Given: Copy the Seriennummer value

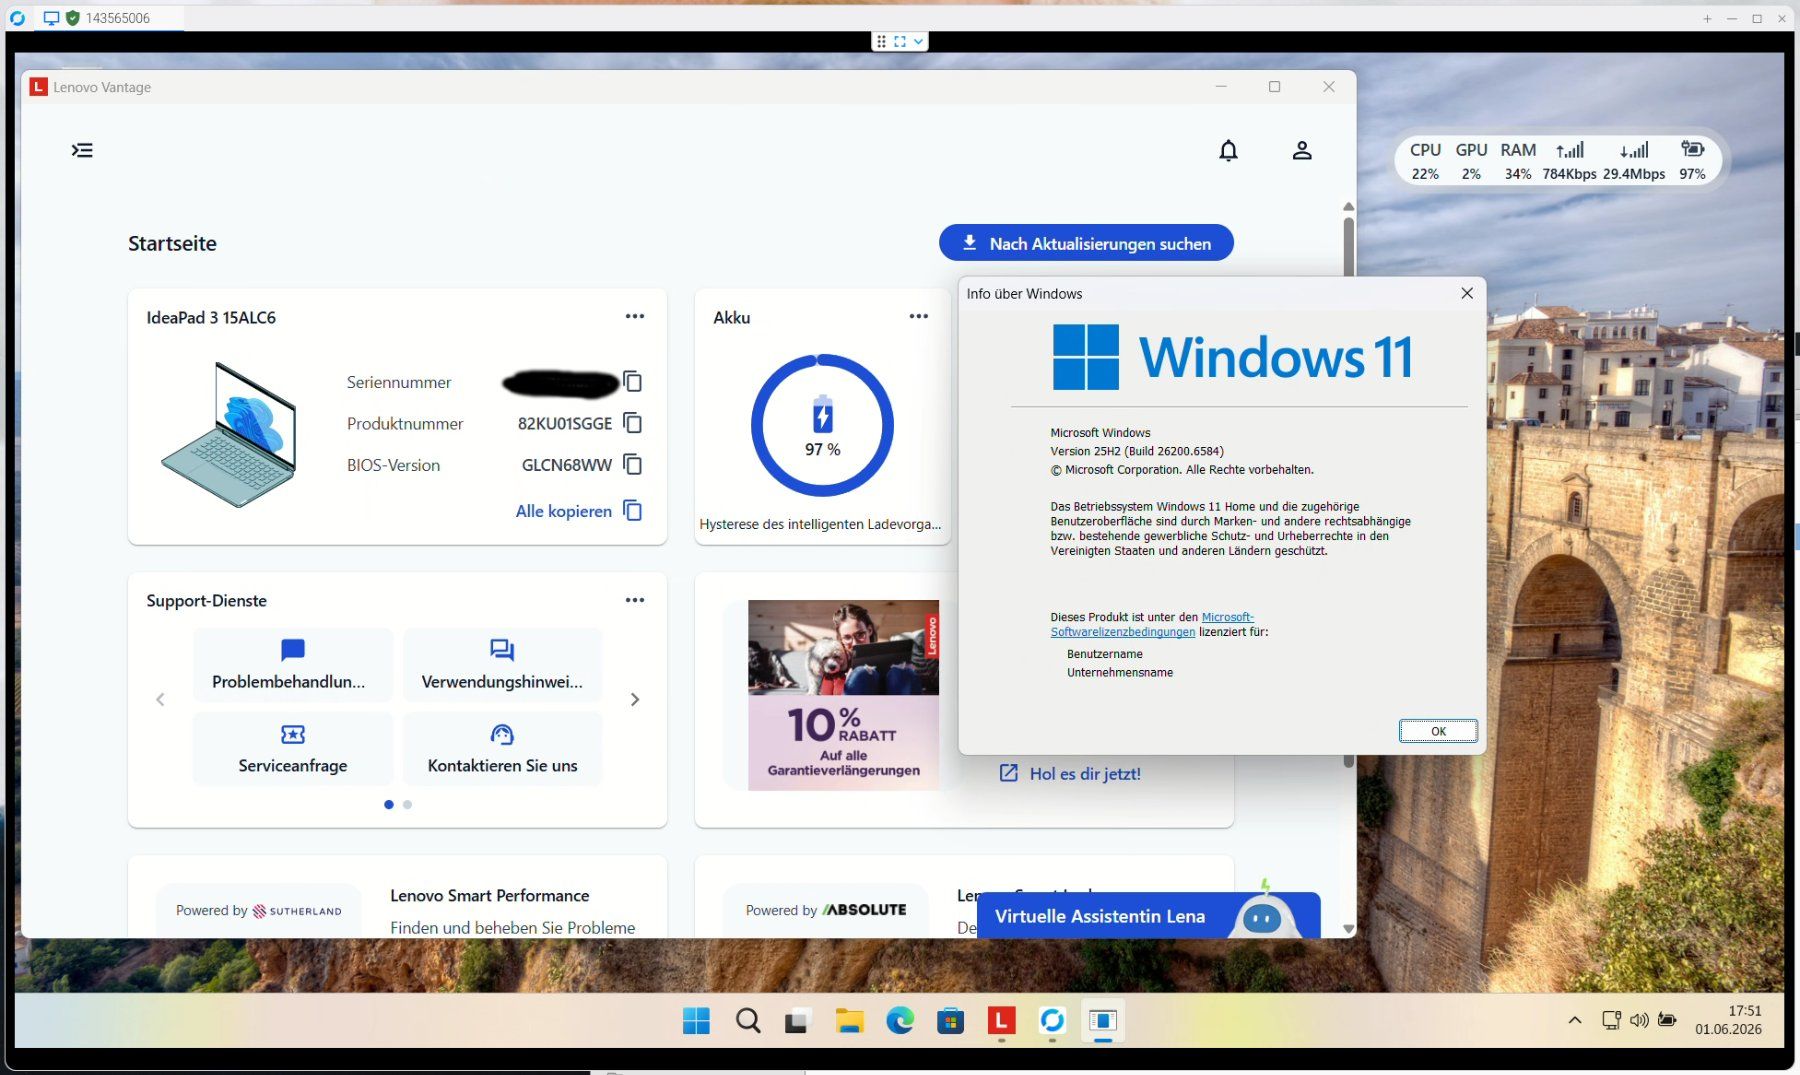Looking at the screenshot, I should click(632, 381).
